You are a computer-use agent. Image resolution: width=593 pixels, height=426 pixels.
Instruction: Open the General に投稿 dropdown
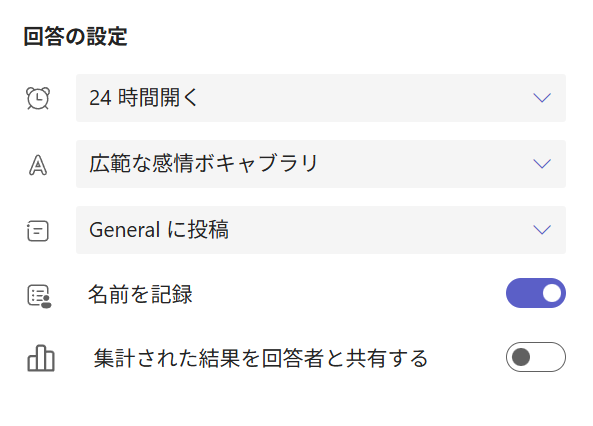(321, 230)
